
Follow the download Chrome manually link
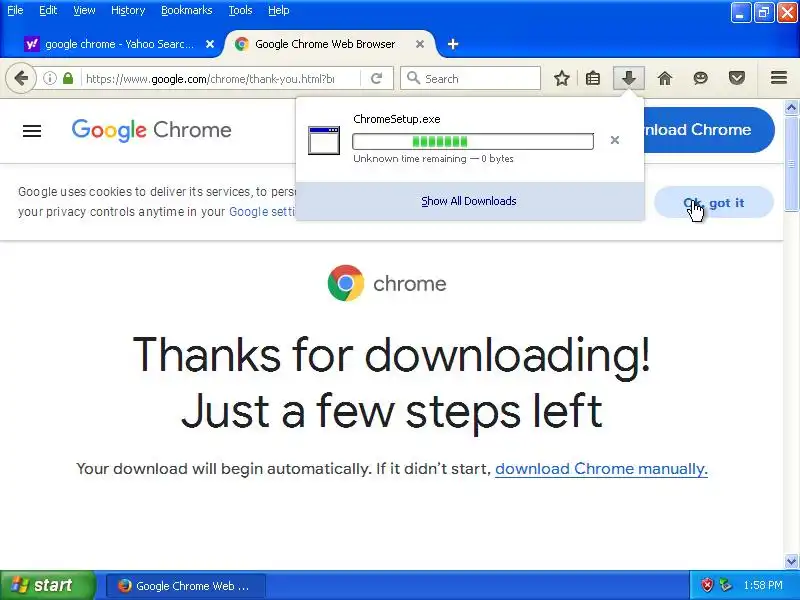601,468
